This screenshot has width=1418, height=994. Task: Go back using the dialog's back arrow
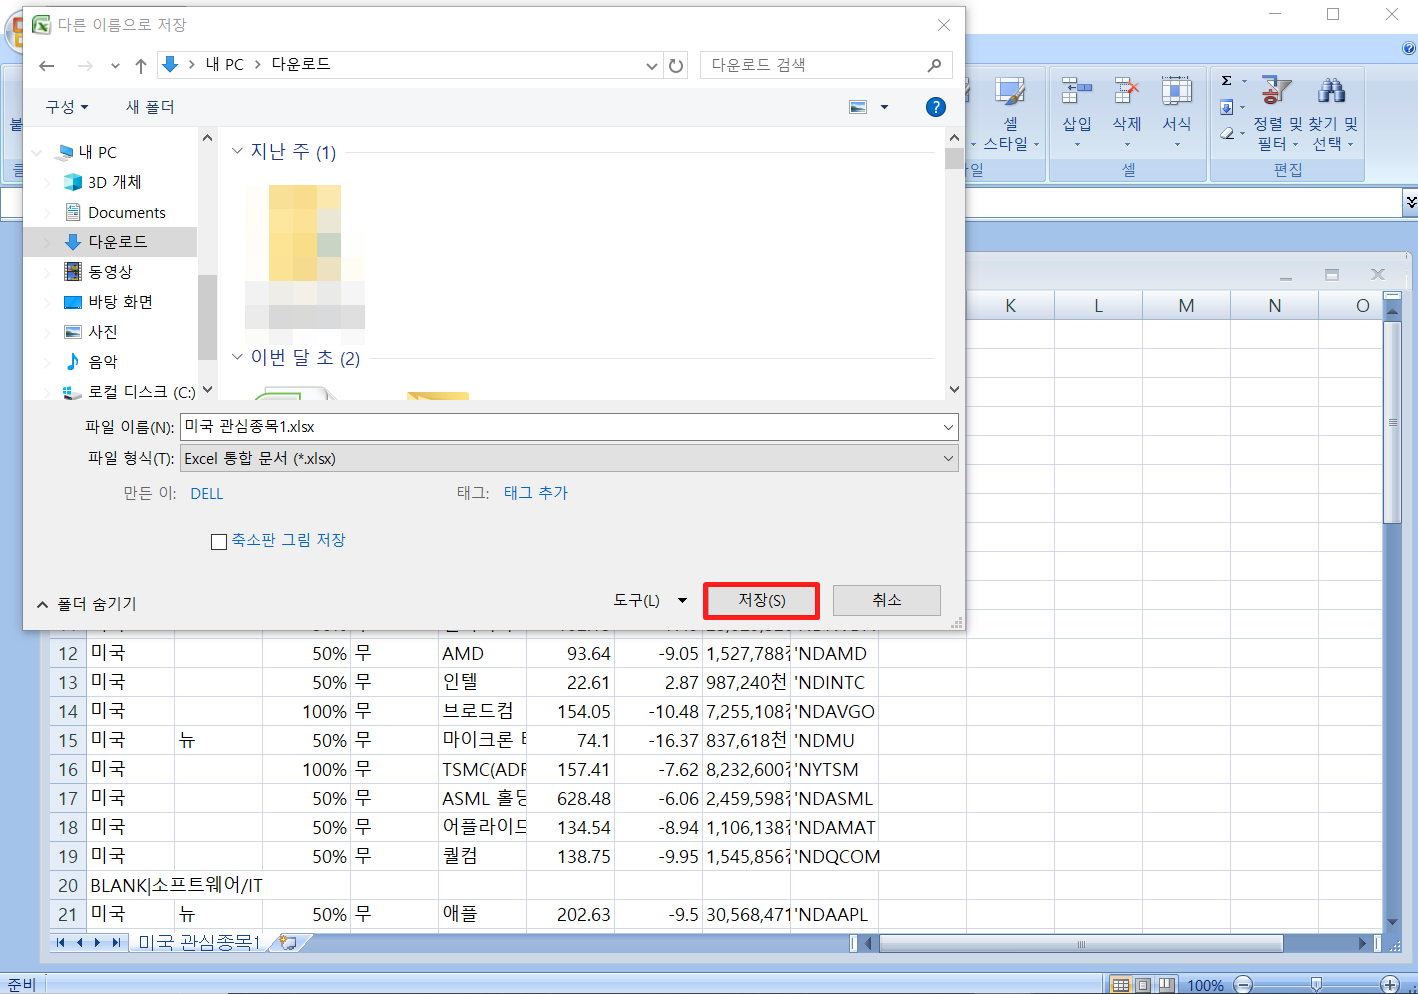coord(47,66)
